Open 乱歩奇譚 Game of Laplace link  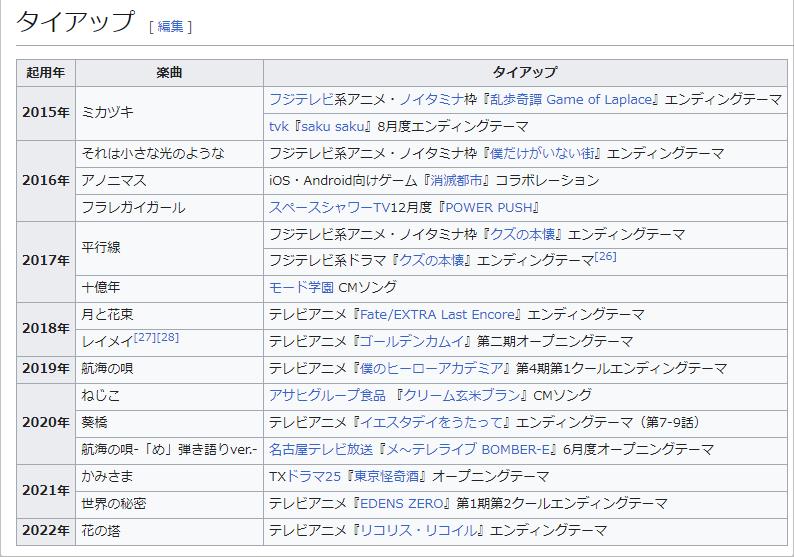571,99
